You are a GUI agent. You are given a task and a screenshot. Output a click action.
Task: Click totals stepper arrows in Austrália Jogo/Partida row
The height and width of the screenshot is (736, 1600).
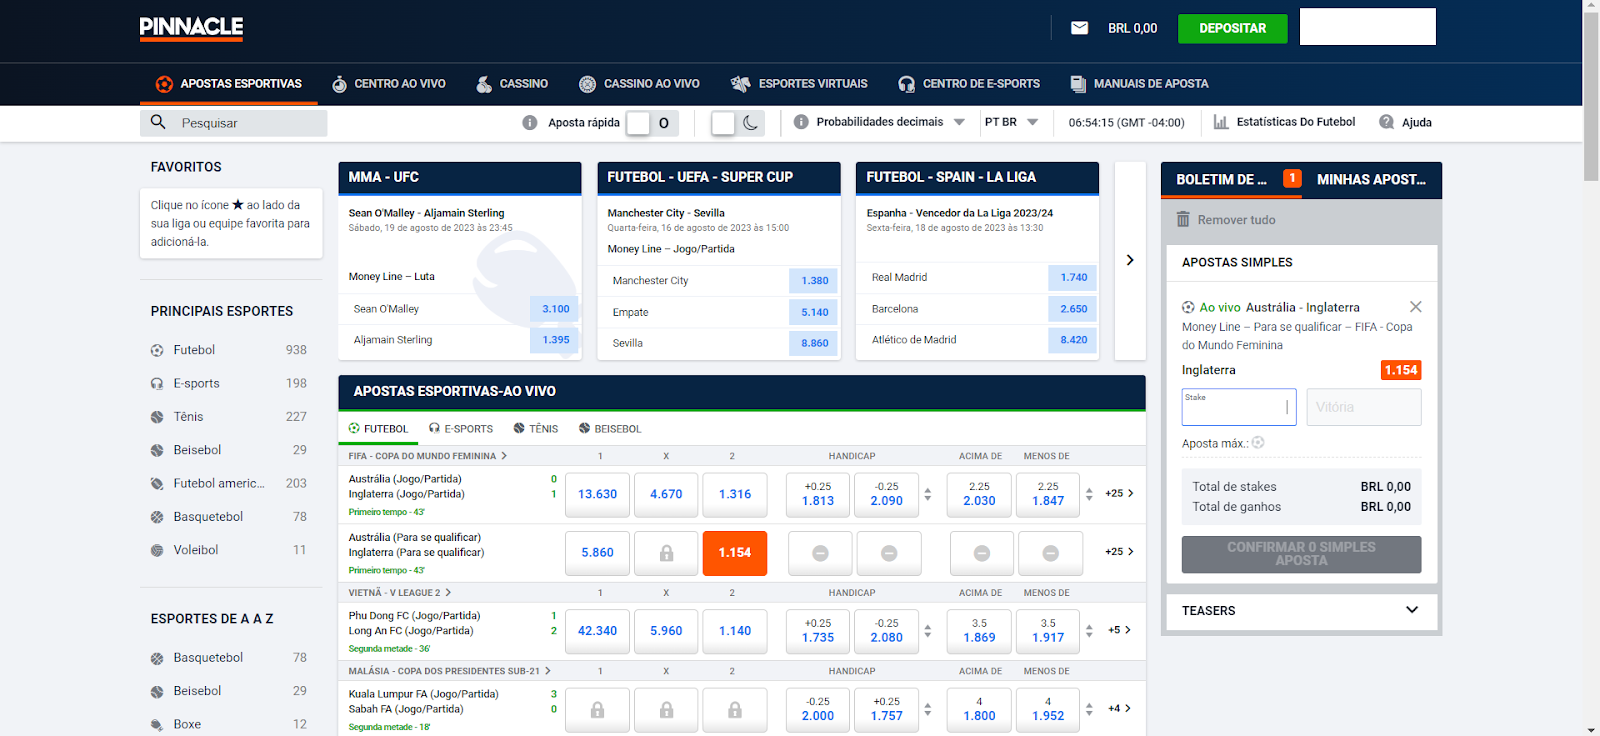click(x=1089, y=494)
